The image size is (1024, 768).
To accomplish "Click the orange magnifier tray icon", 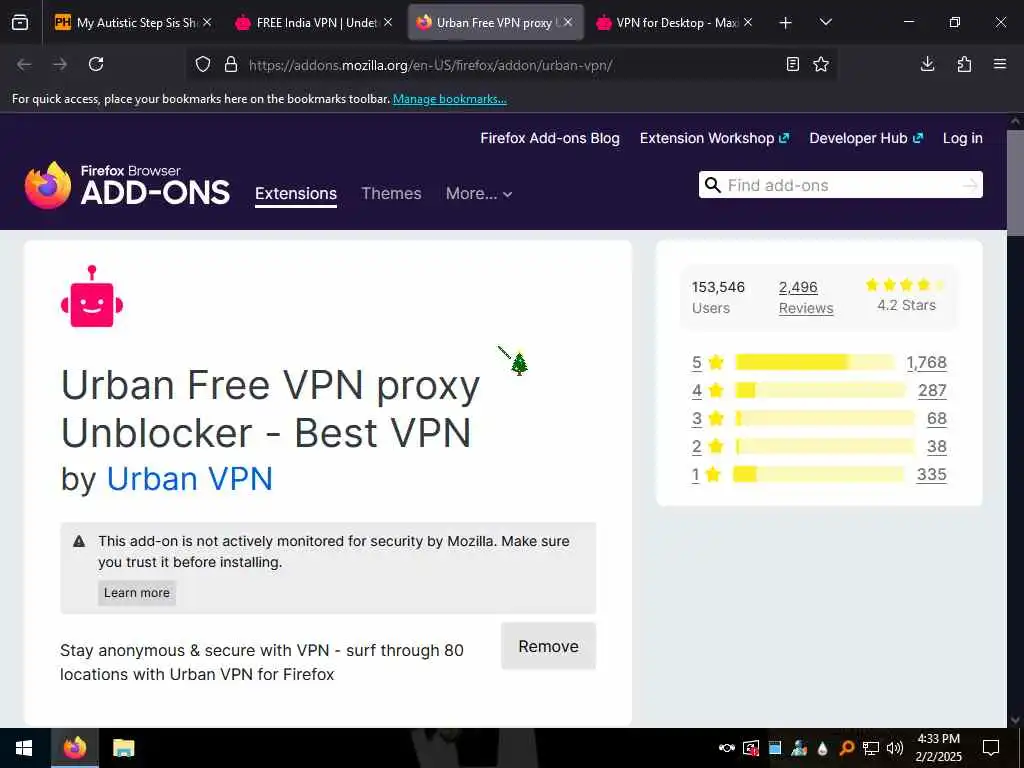I will point(847,748).
